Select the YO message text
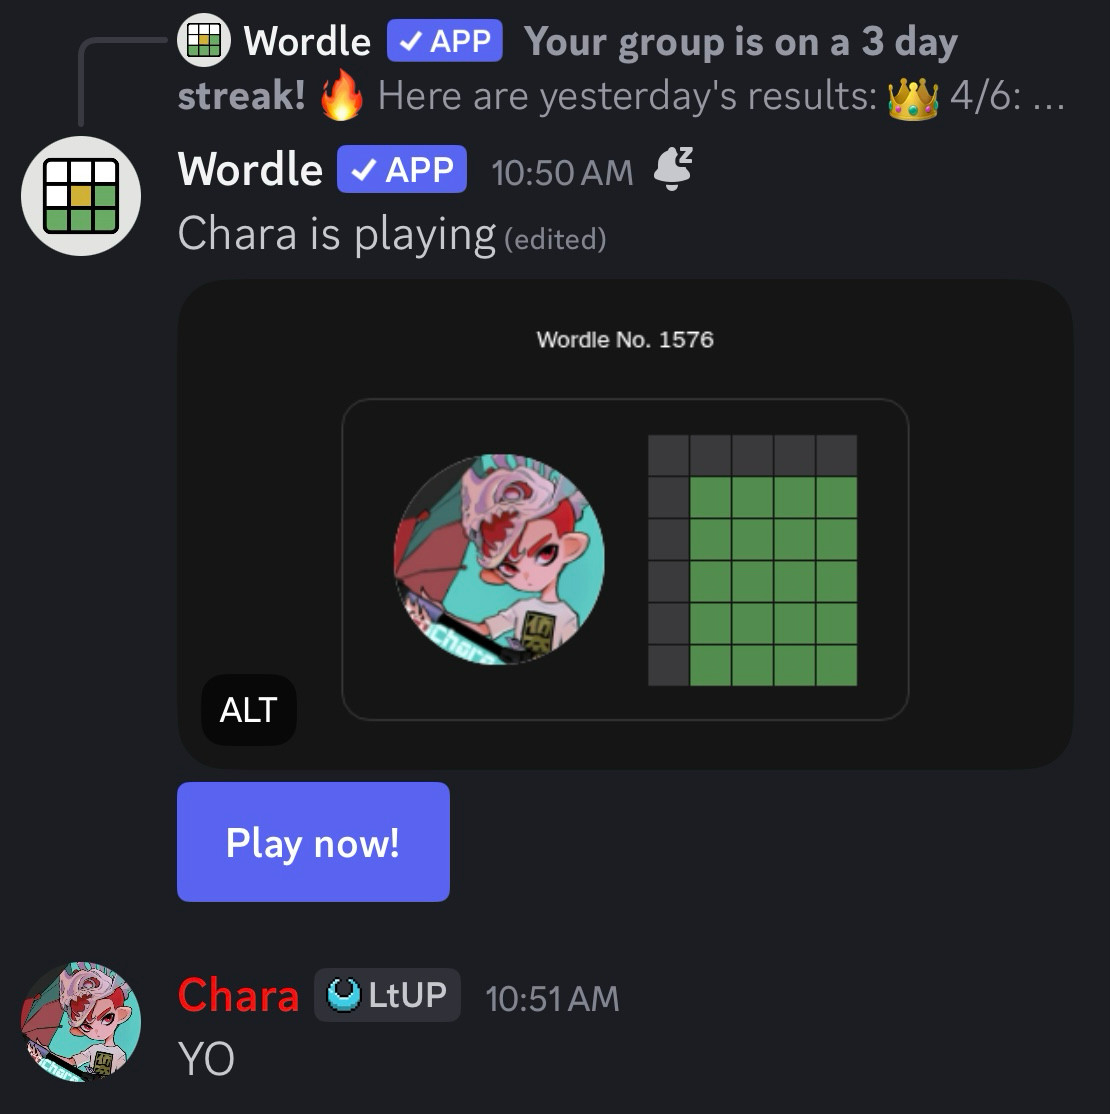The height and width of the screenshot is (1114, 1110). pos(206,1059)
